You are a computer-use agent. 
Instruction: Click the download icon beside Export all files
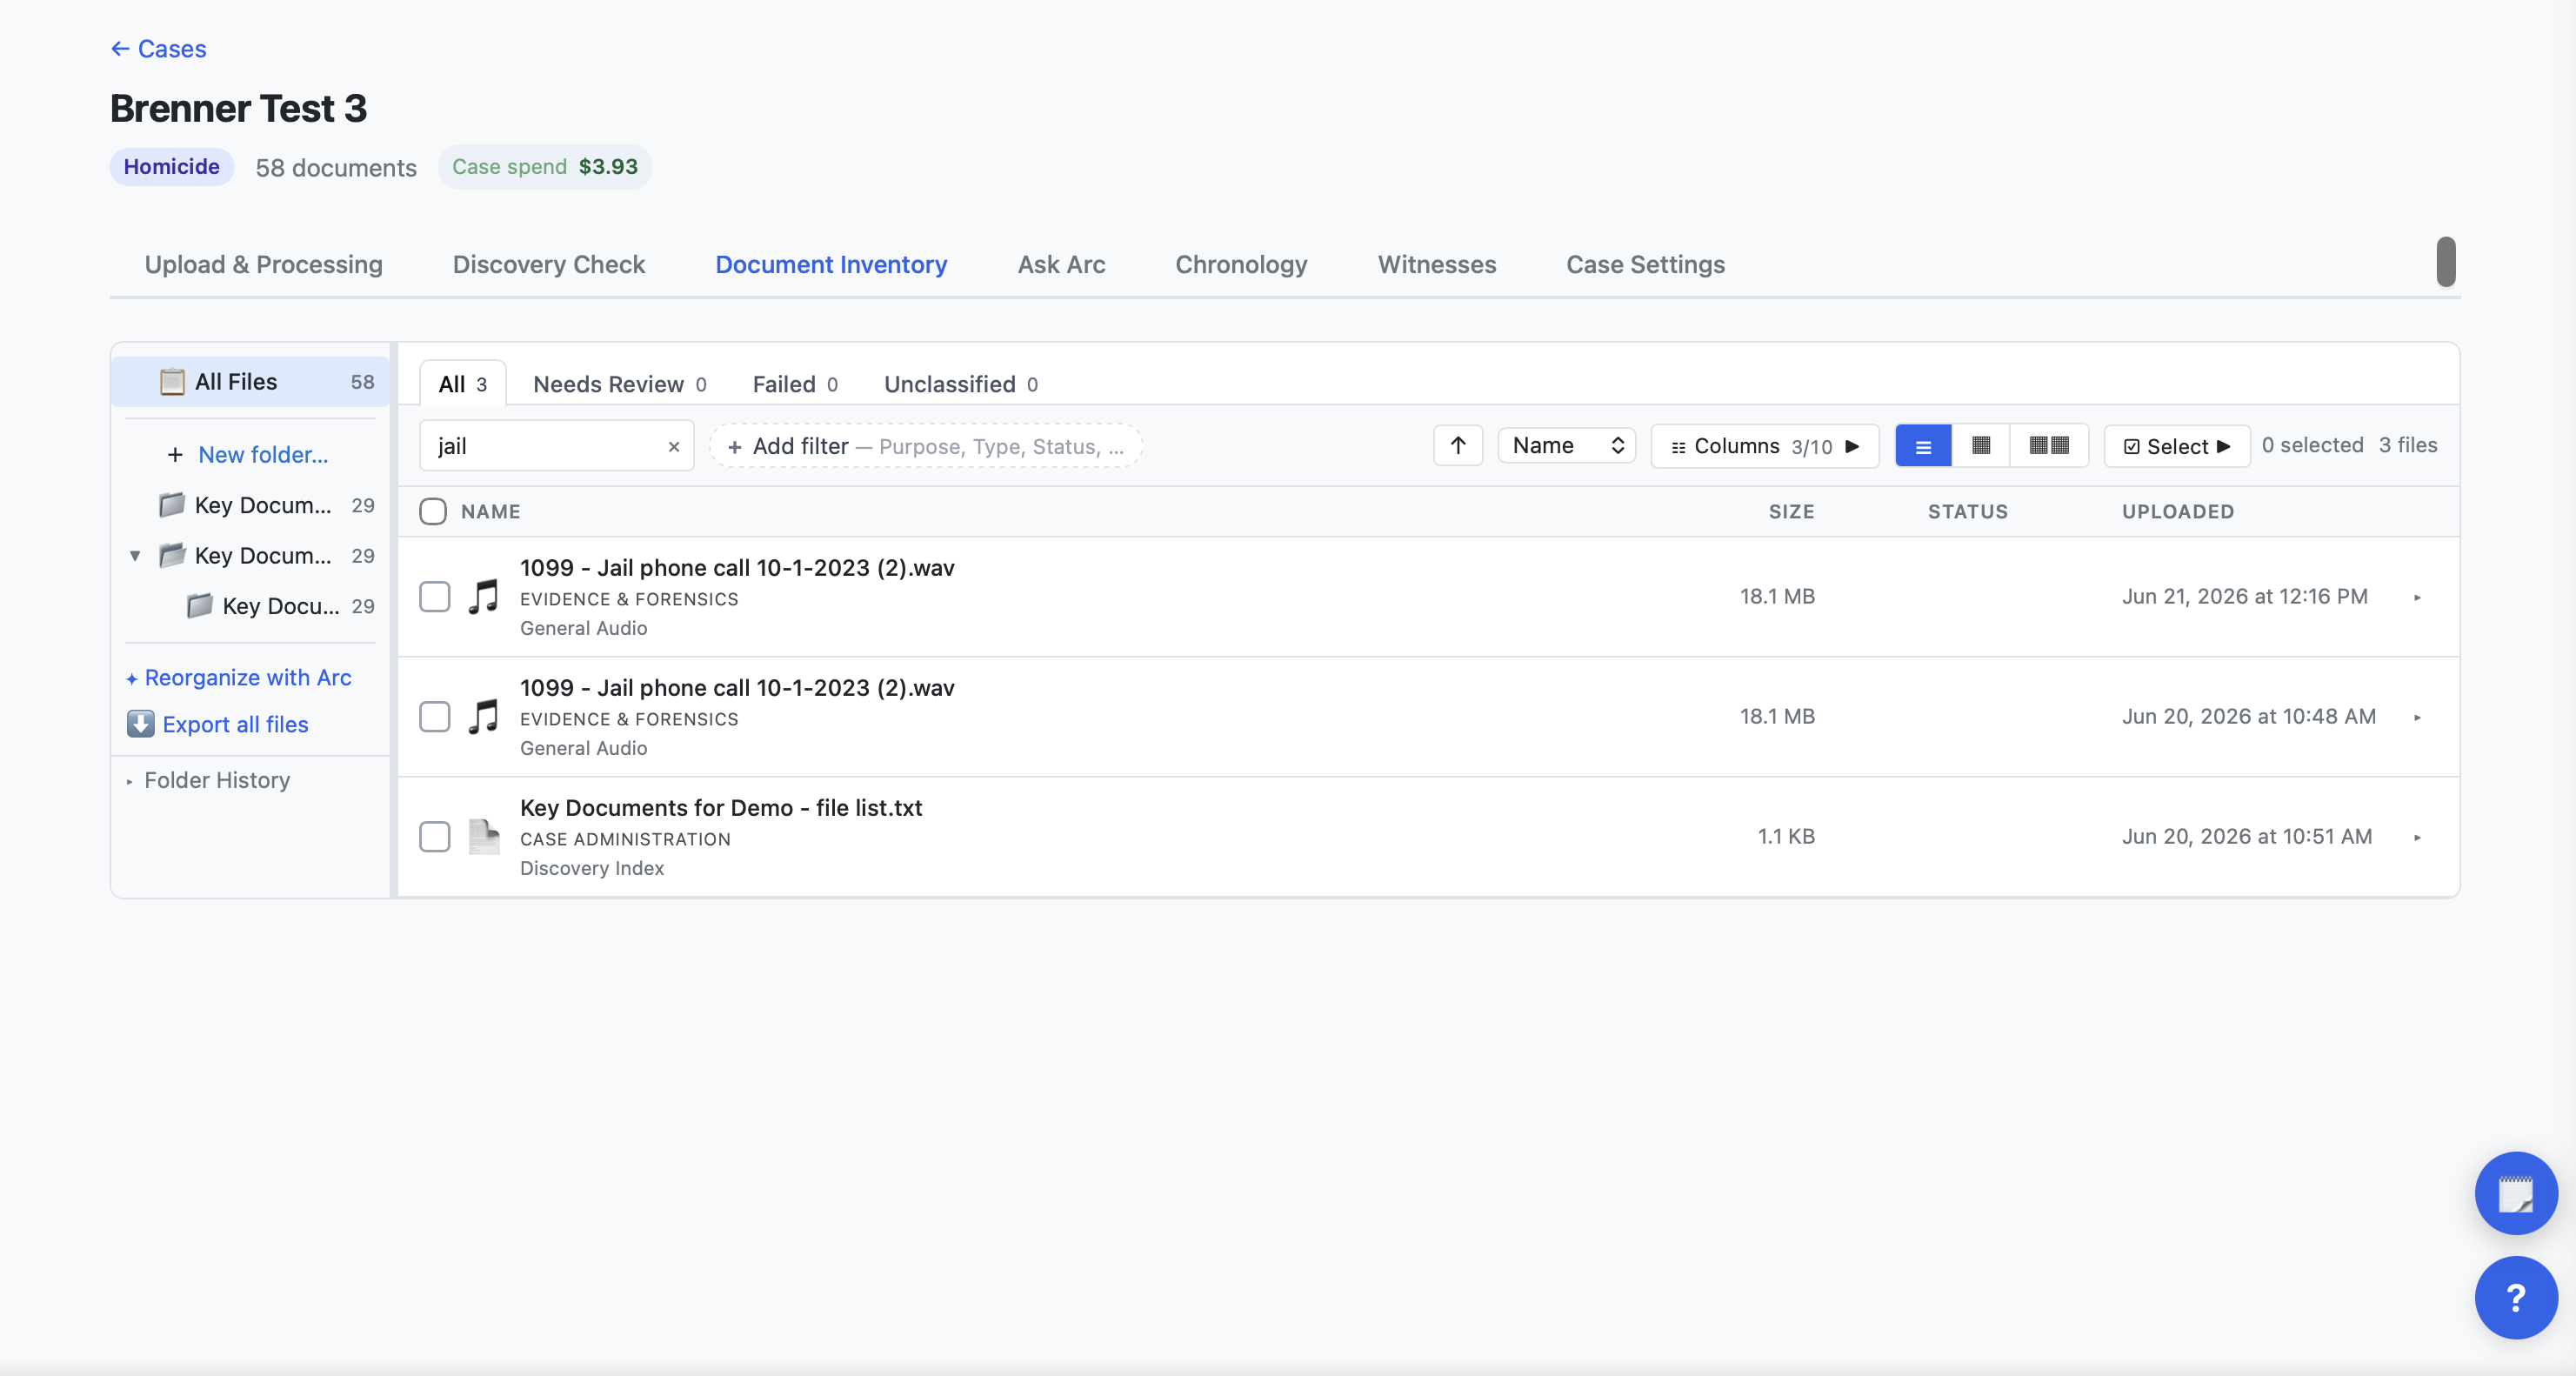pos(140,724)
